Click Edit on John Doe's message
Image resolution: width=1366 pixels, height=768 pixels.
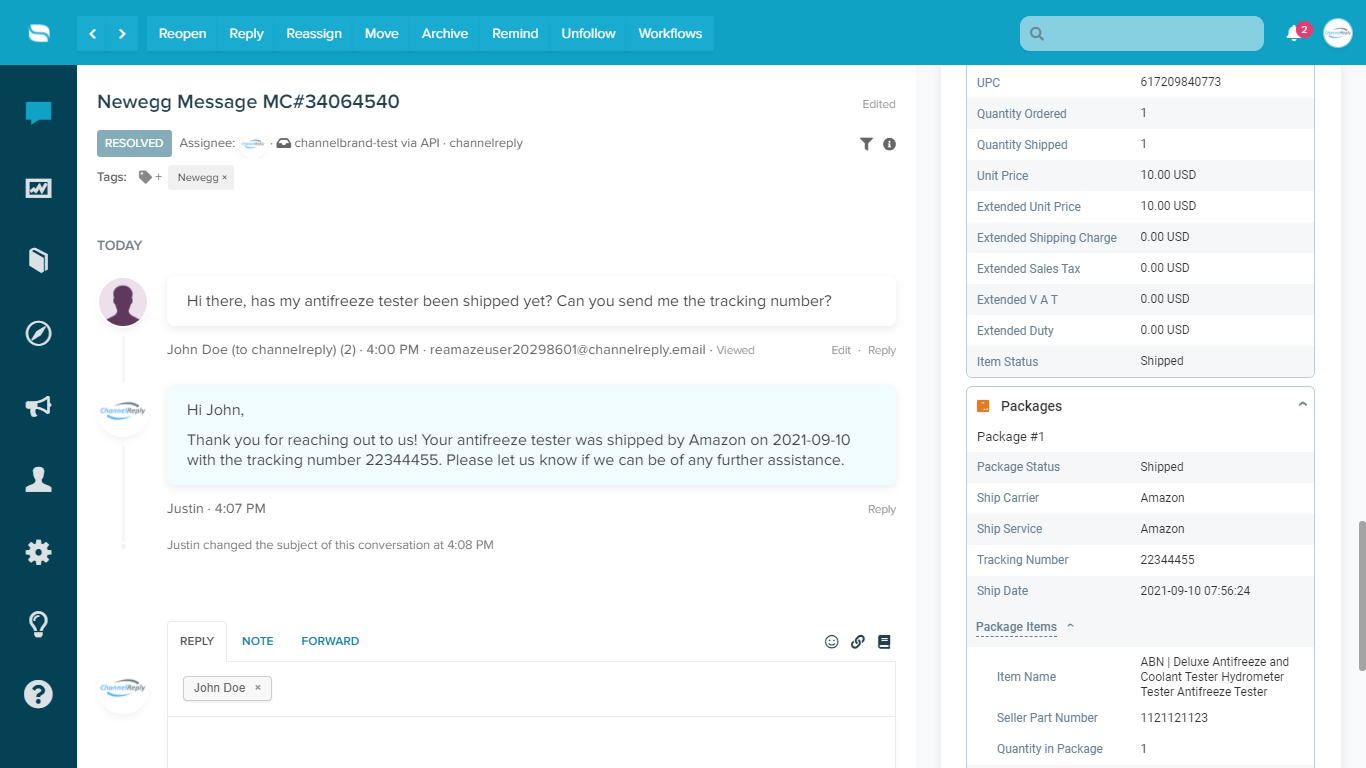tap(841, 350)
